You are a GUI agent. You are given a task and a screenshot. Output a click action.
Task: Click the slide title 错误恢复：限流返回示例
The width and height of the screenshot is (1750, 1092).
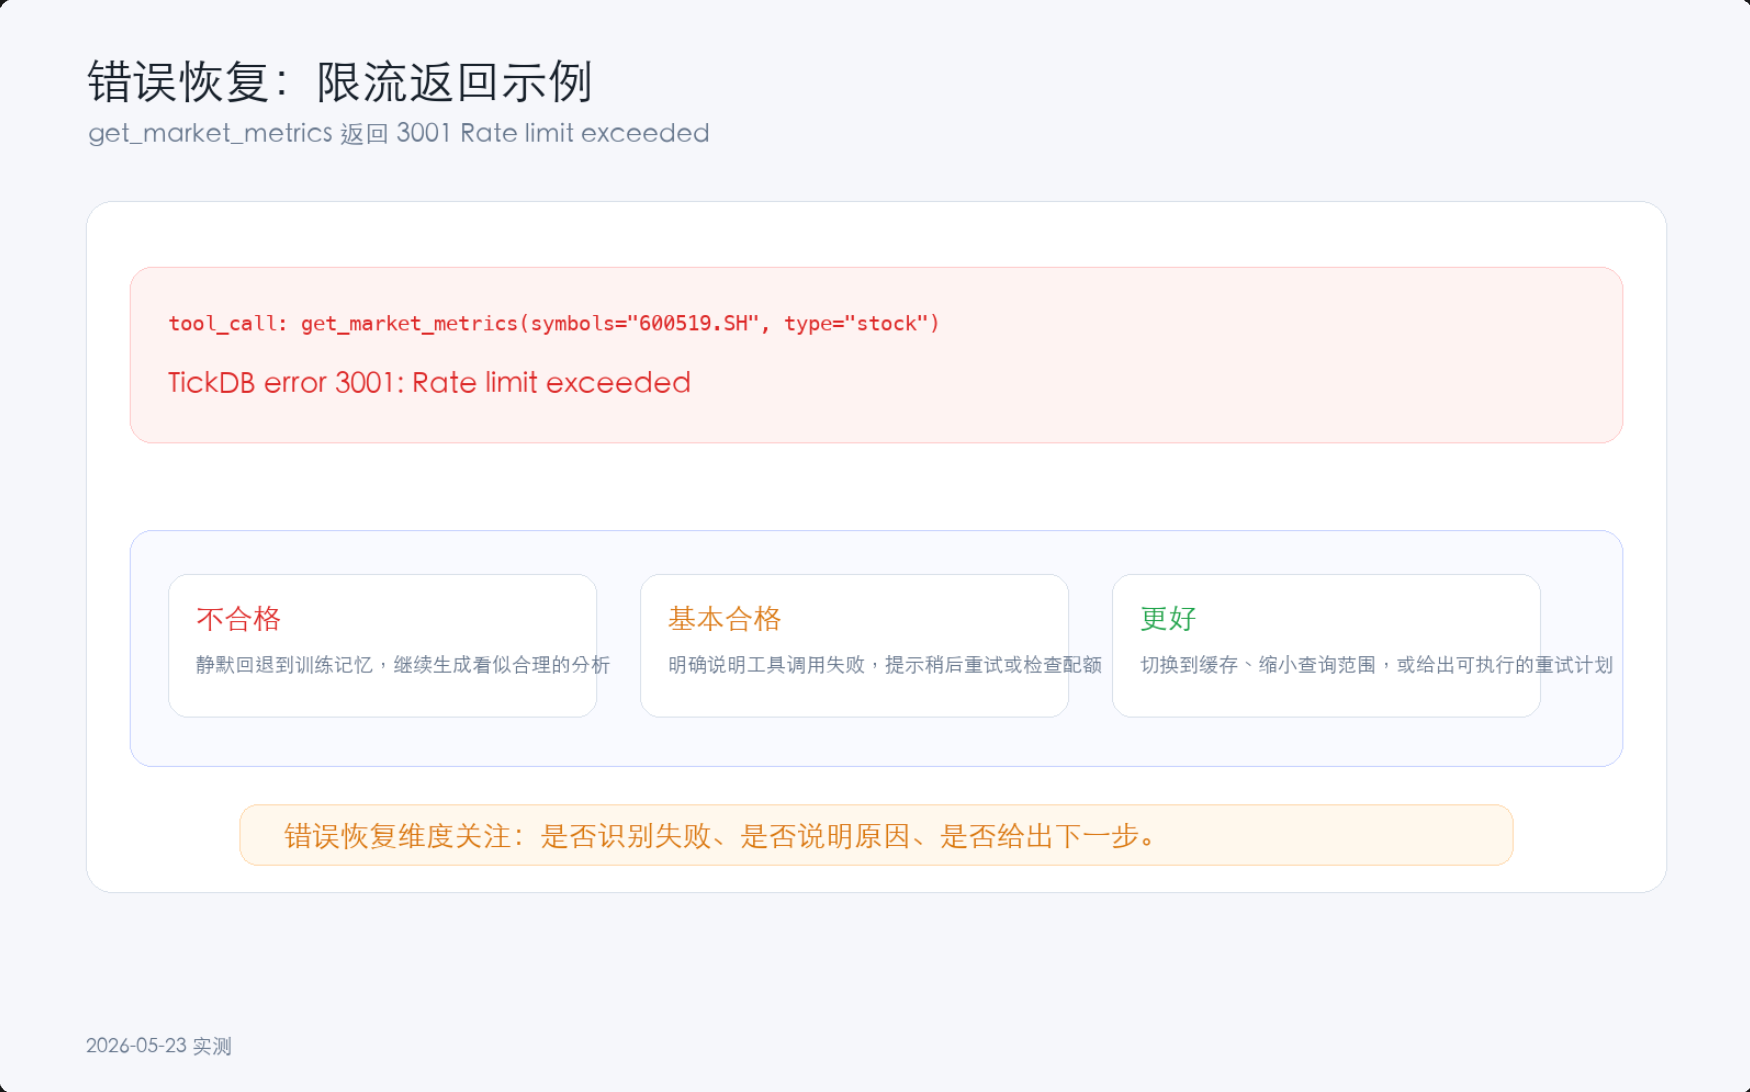click(x=340, y=81)
